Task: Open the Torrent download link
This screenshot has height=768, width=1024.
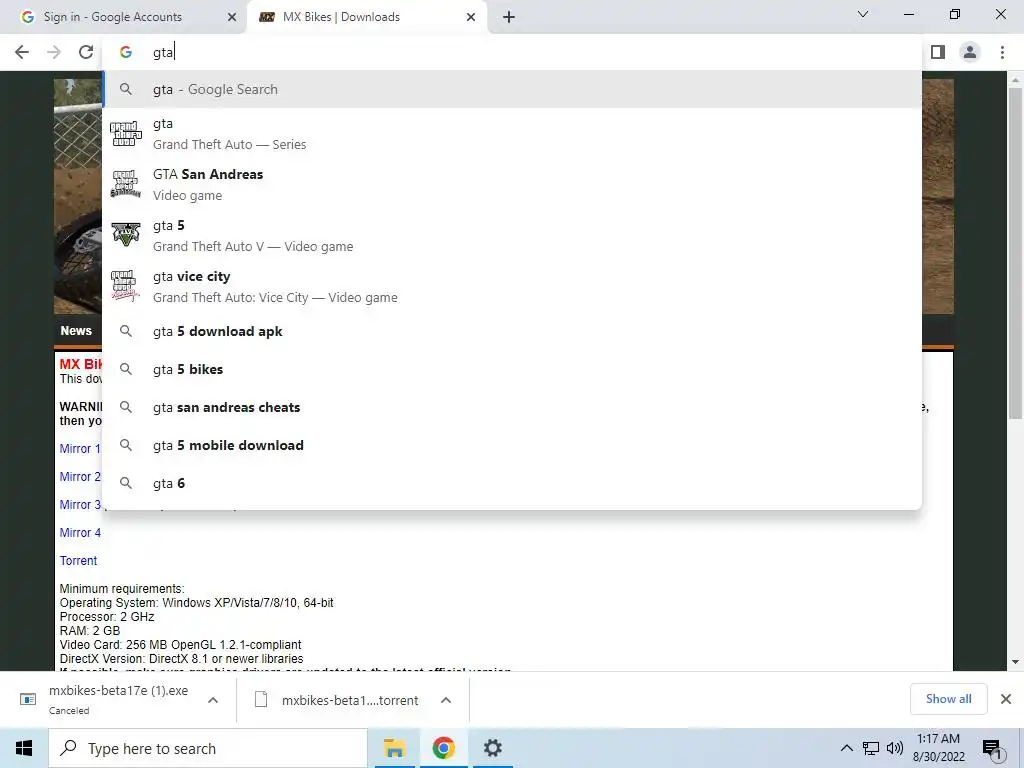Action: coord(78,561)
